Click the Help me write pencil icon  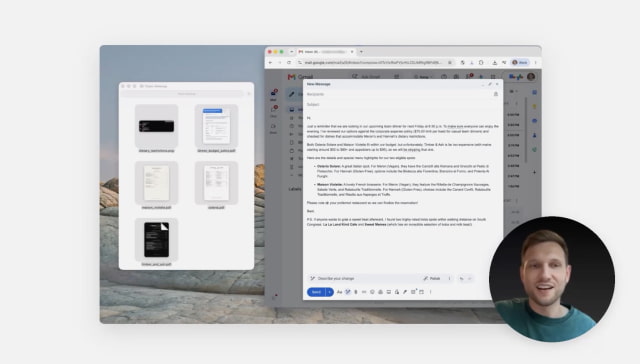[x=348, y=292]
